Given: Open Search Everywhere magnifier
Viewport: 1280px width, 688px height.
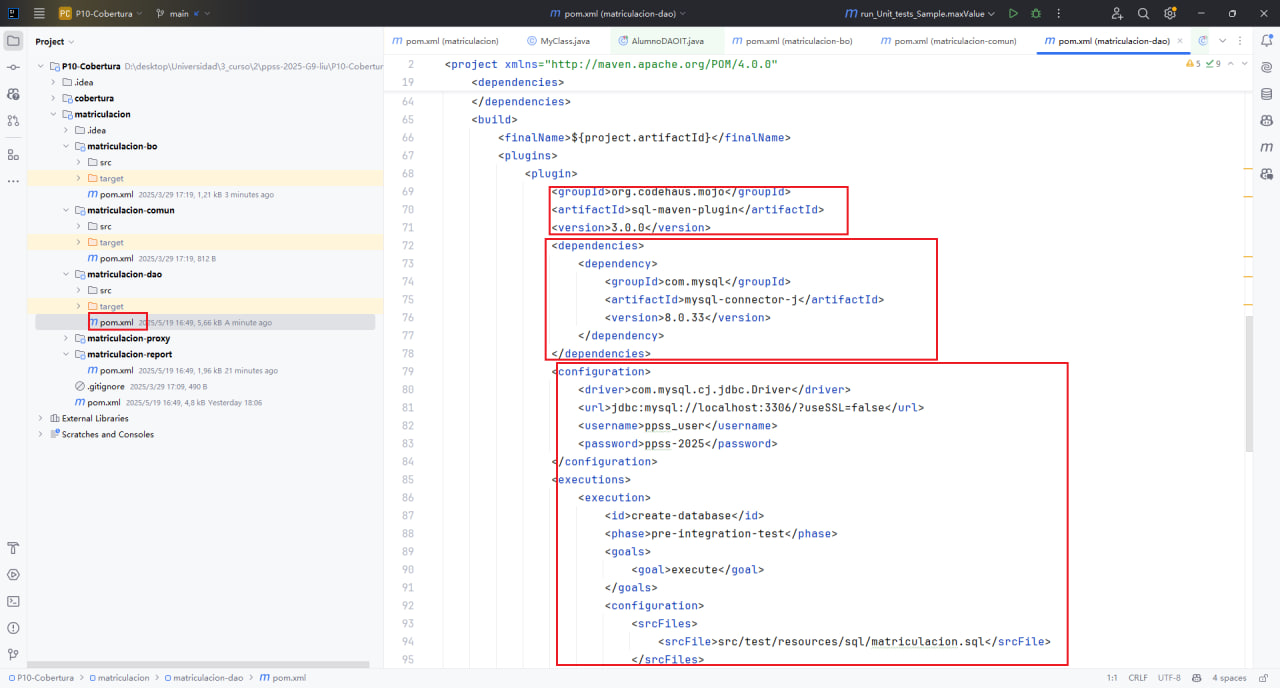Looking at the screenshot, I should pos(1143,14).
